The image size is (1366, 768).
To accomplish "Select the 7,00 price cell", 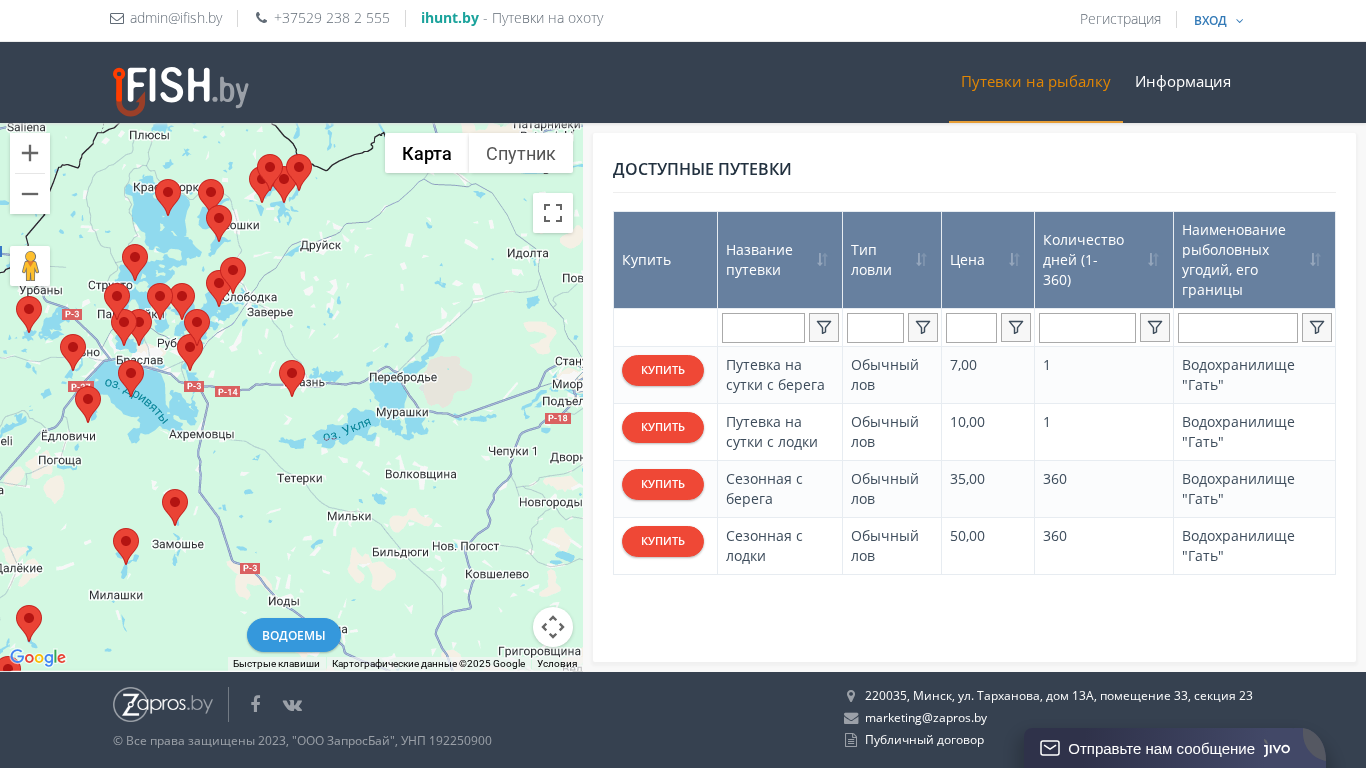I will coord(988,375).
